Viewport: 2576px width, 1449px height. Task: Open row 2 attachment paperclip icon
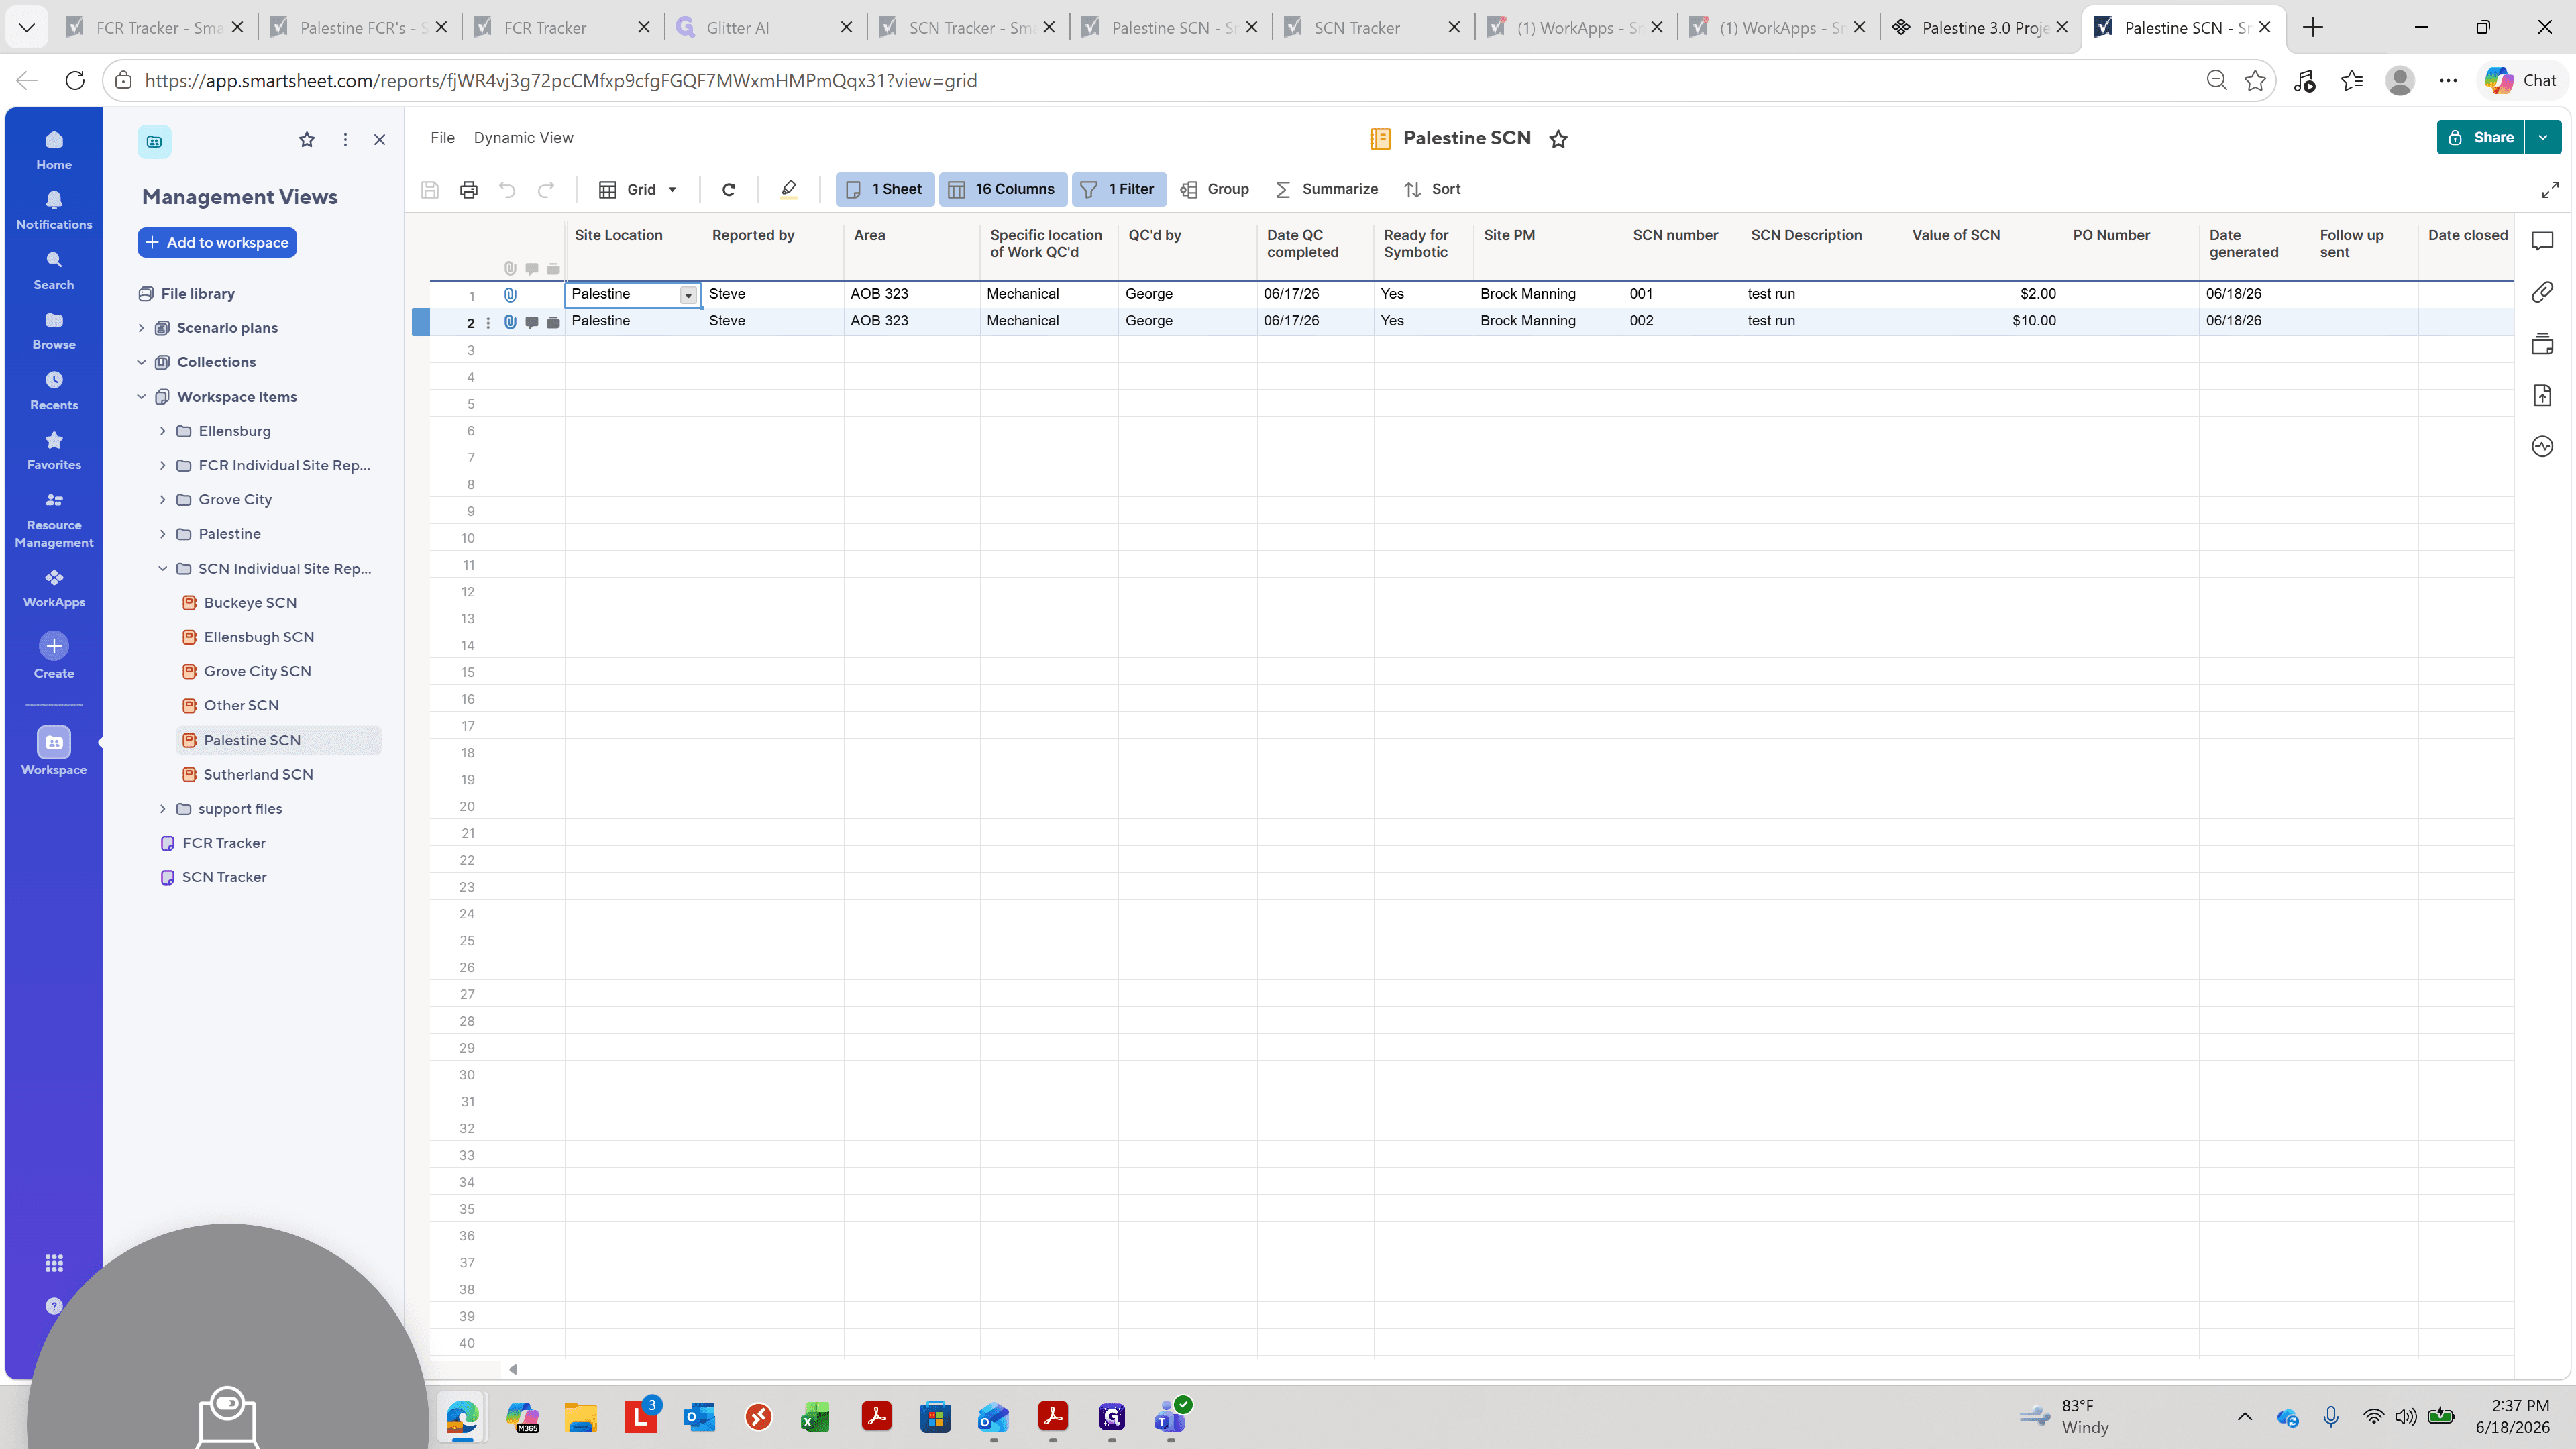(510, 322)
